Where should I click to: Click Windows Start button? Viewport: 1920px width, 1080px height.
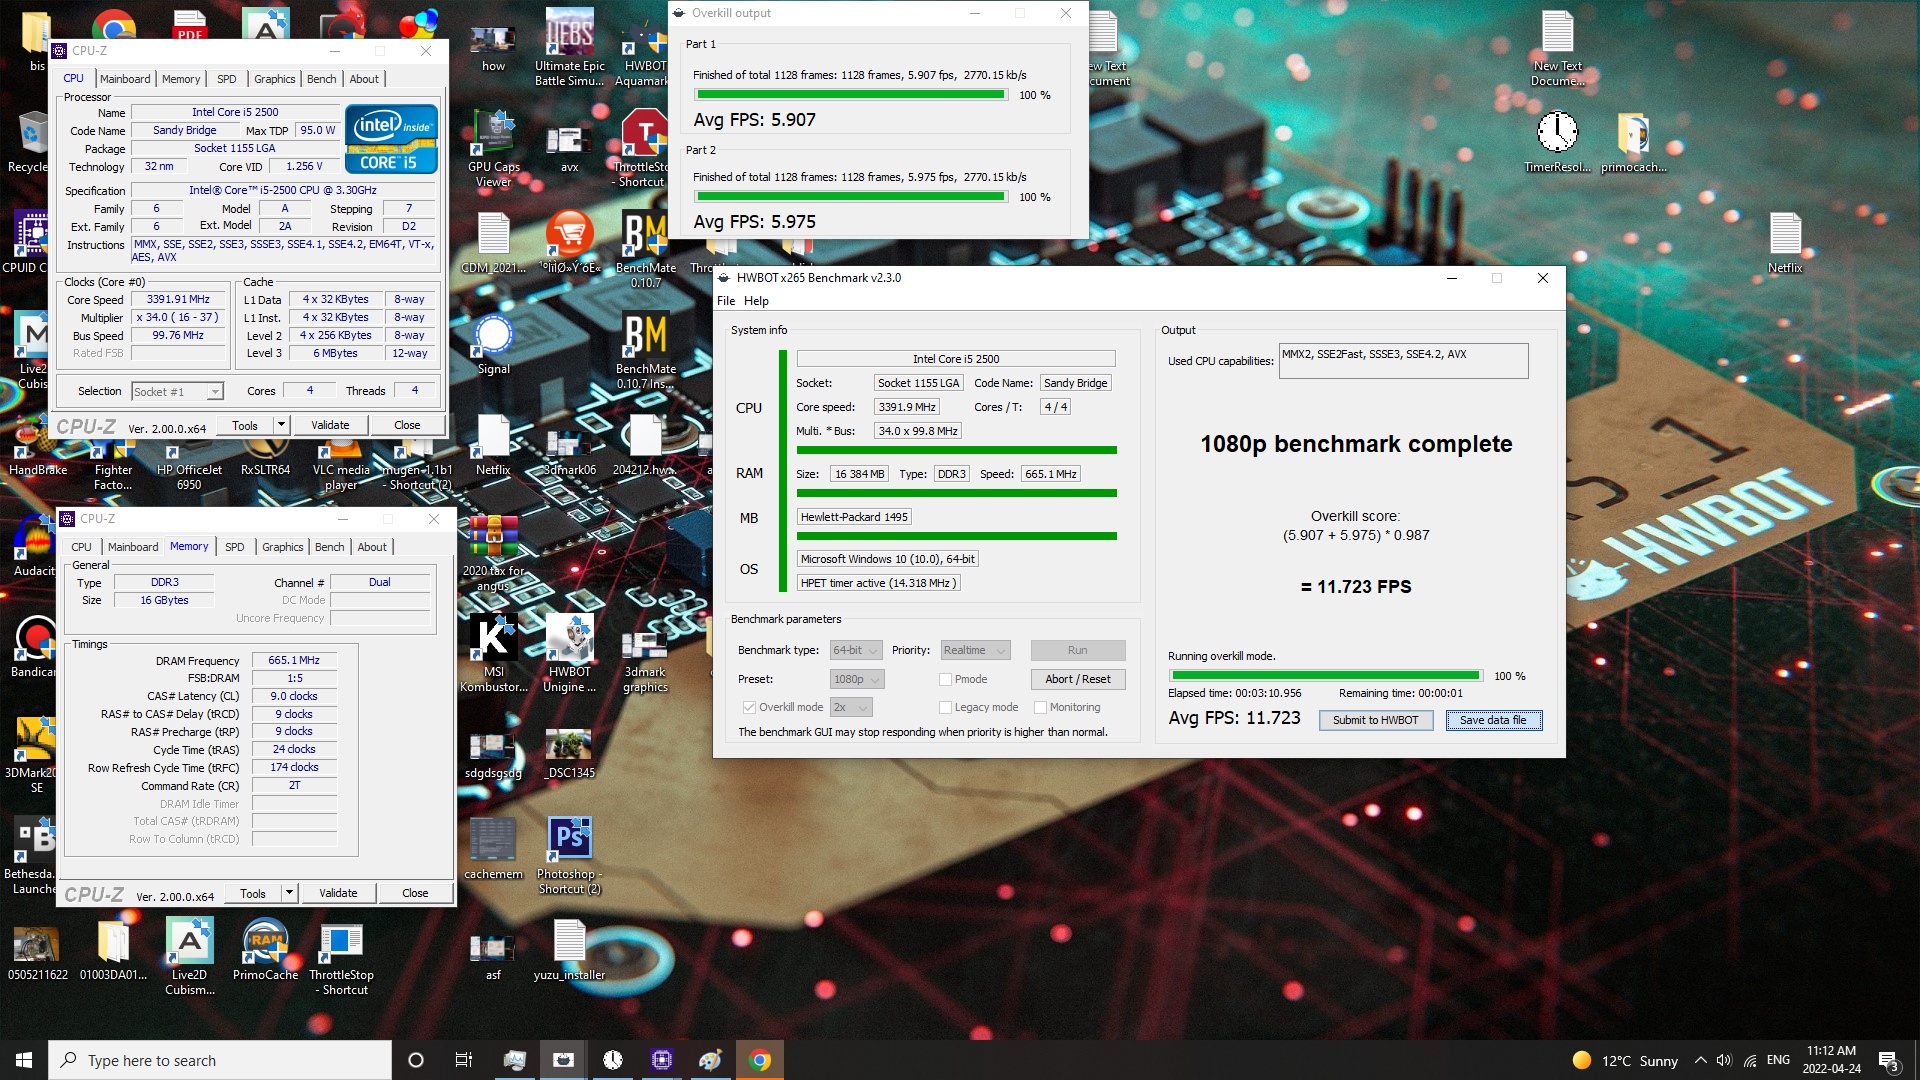tap(24, 1060)
